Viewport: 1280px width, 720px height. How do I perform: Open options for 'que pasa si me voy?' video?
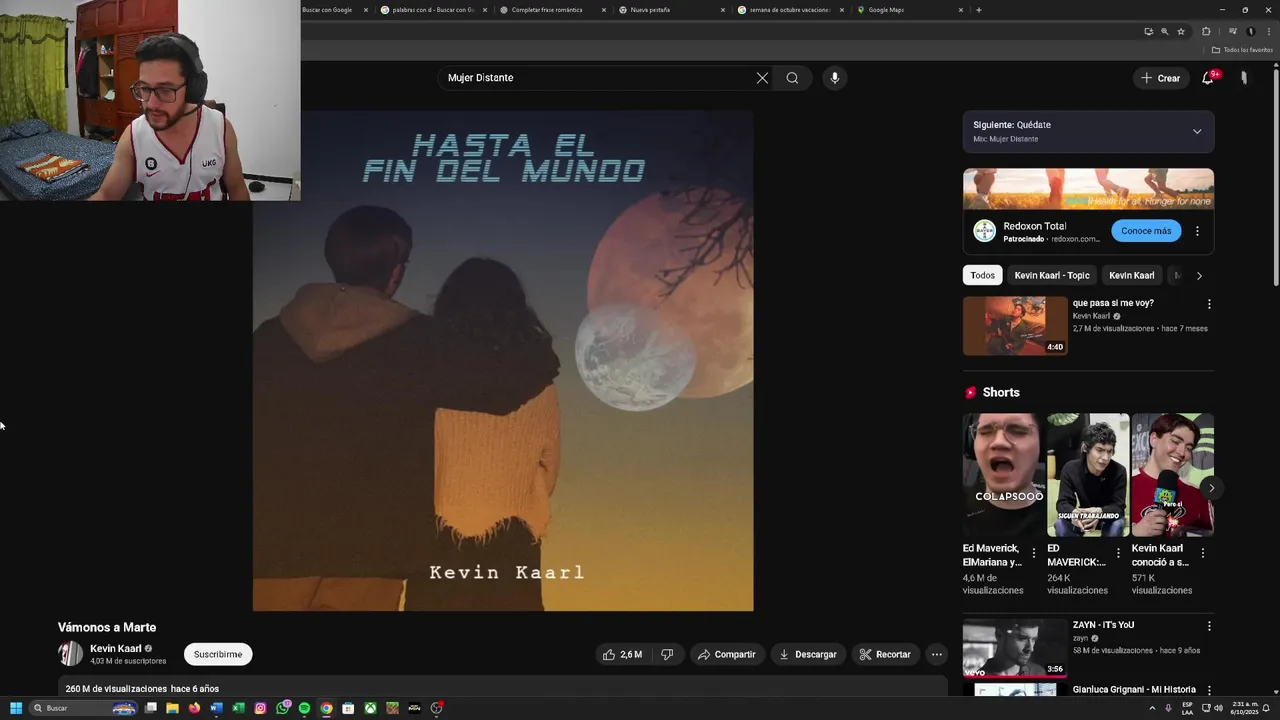coord(1209,304)
